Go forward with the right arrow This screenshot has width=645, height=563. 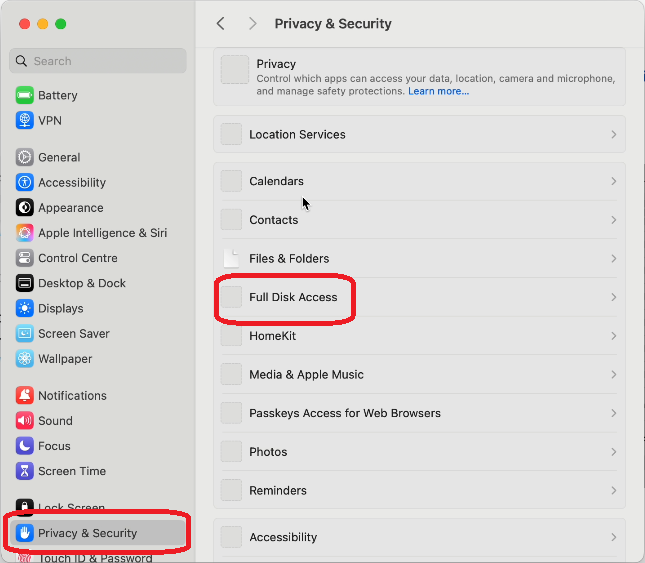(x=252, y=23)
